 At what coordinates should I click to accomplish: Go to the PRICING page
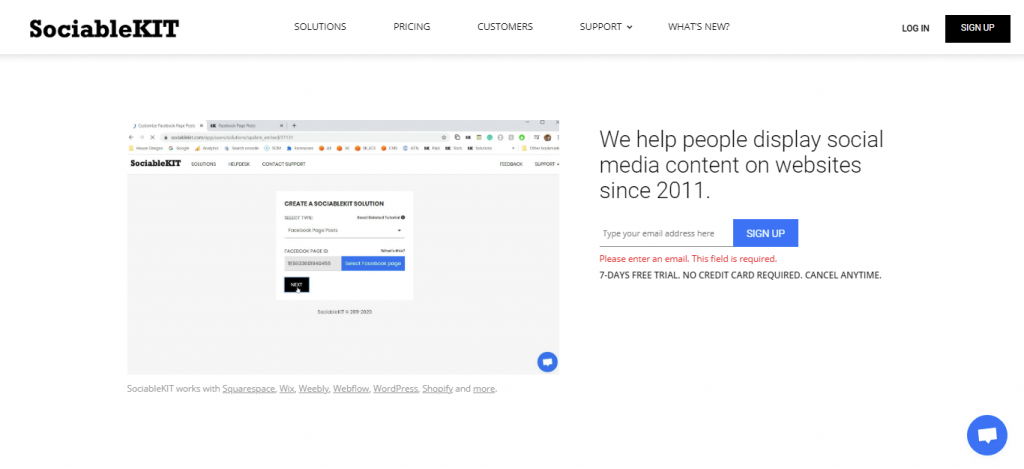411,27
